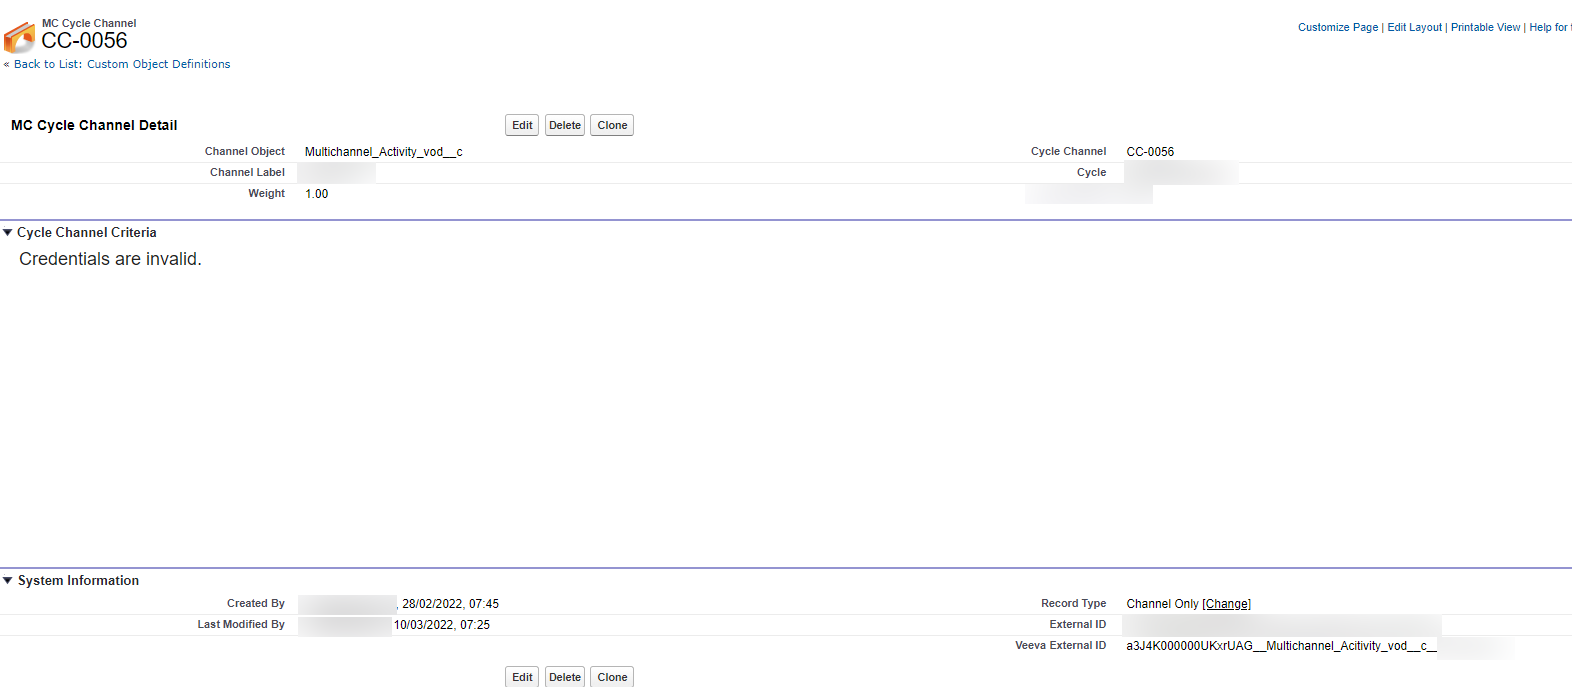Open Help for this page

(1549, 27)
